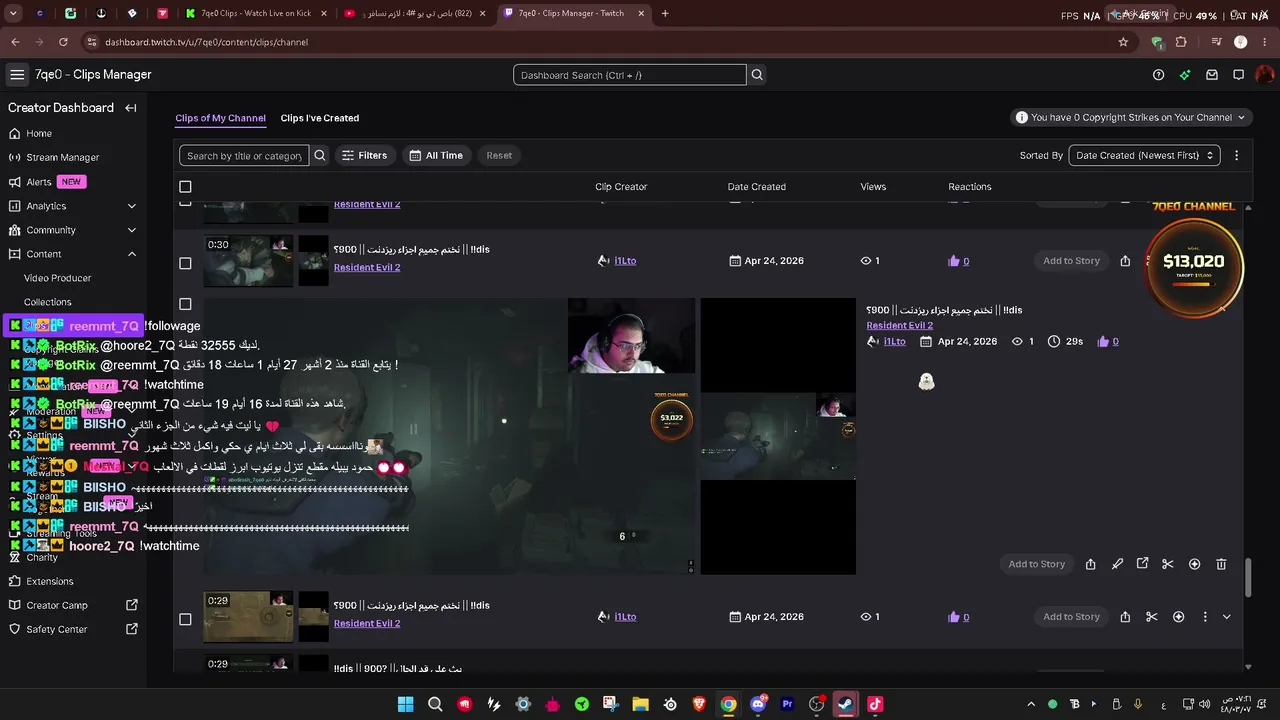The image size is (1280, 720).
Task: Open Brave browser from the taskbar
Action: click(699, 704)
